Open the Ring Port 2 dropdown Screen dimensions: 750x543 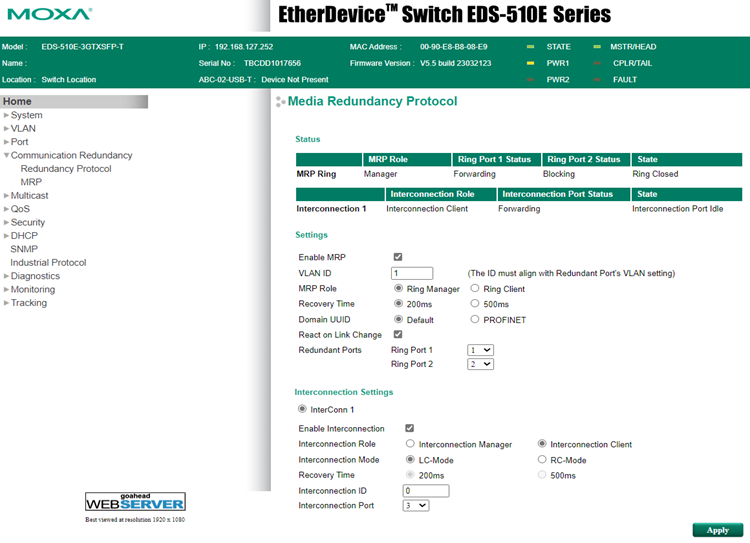[x=480, y=364]
